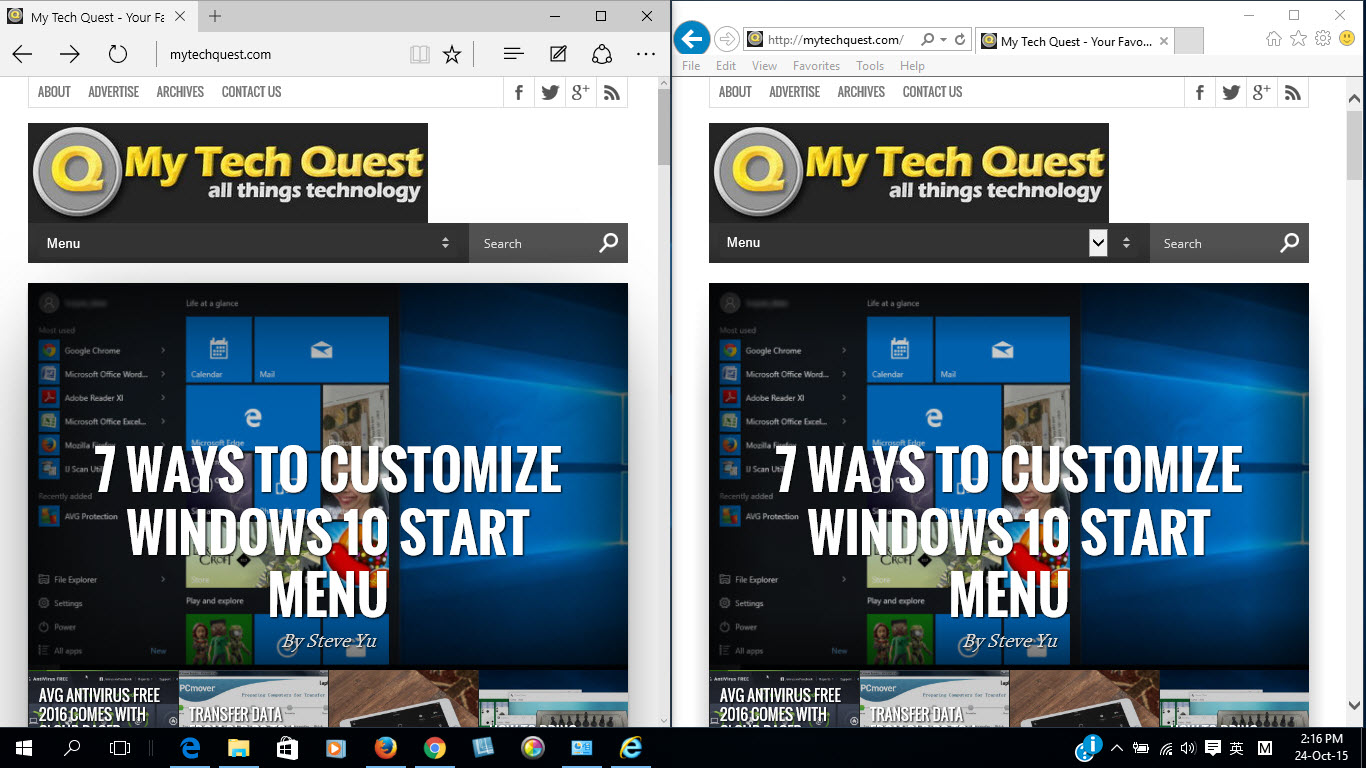
Task: Open the Hub panel in Edge
Action: pos(513,54)
